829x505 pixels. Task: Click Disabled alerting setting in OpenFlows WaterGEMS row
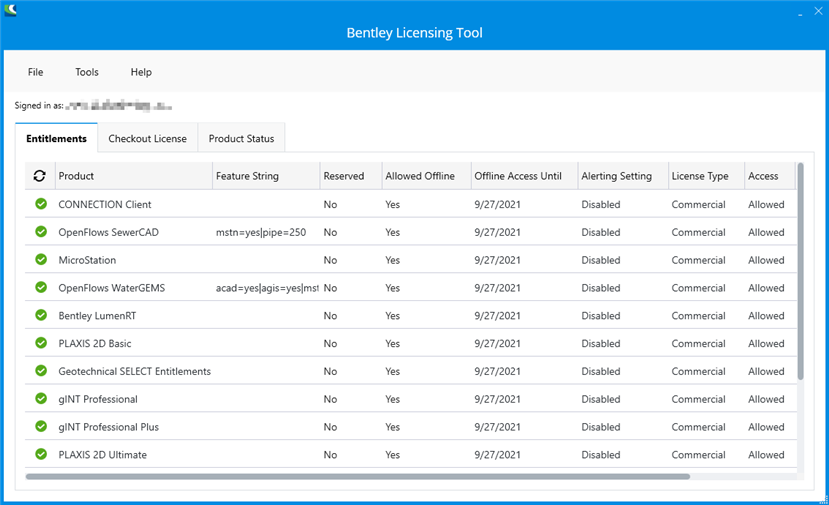pyautogui.click(x=601, y=288)
